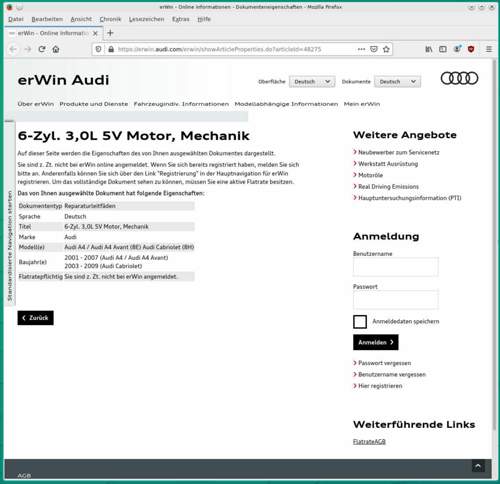Click '2003 - 2009 (Audi Cabriolet)' text
The height and width of the screenshot is (484, 500).
[x=103, y=266]
